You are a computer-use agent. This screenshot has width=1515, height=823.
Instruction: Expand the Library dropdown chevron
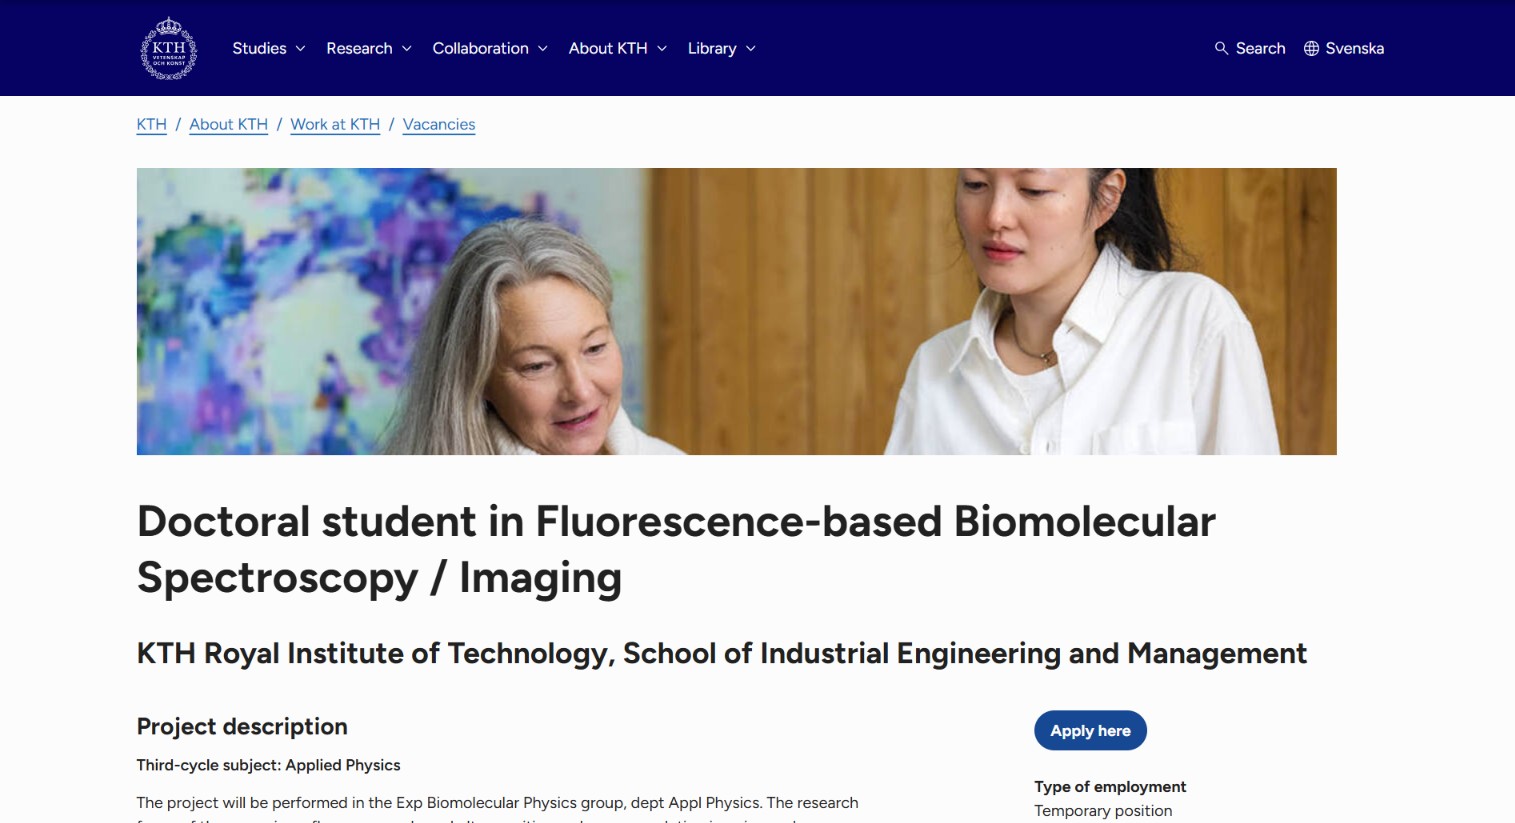click(x=750, y=48)
